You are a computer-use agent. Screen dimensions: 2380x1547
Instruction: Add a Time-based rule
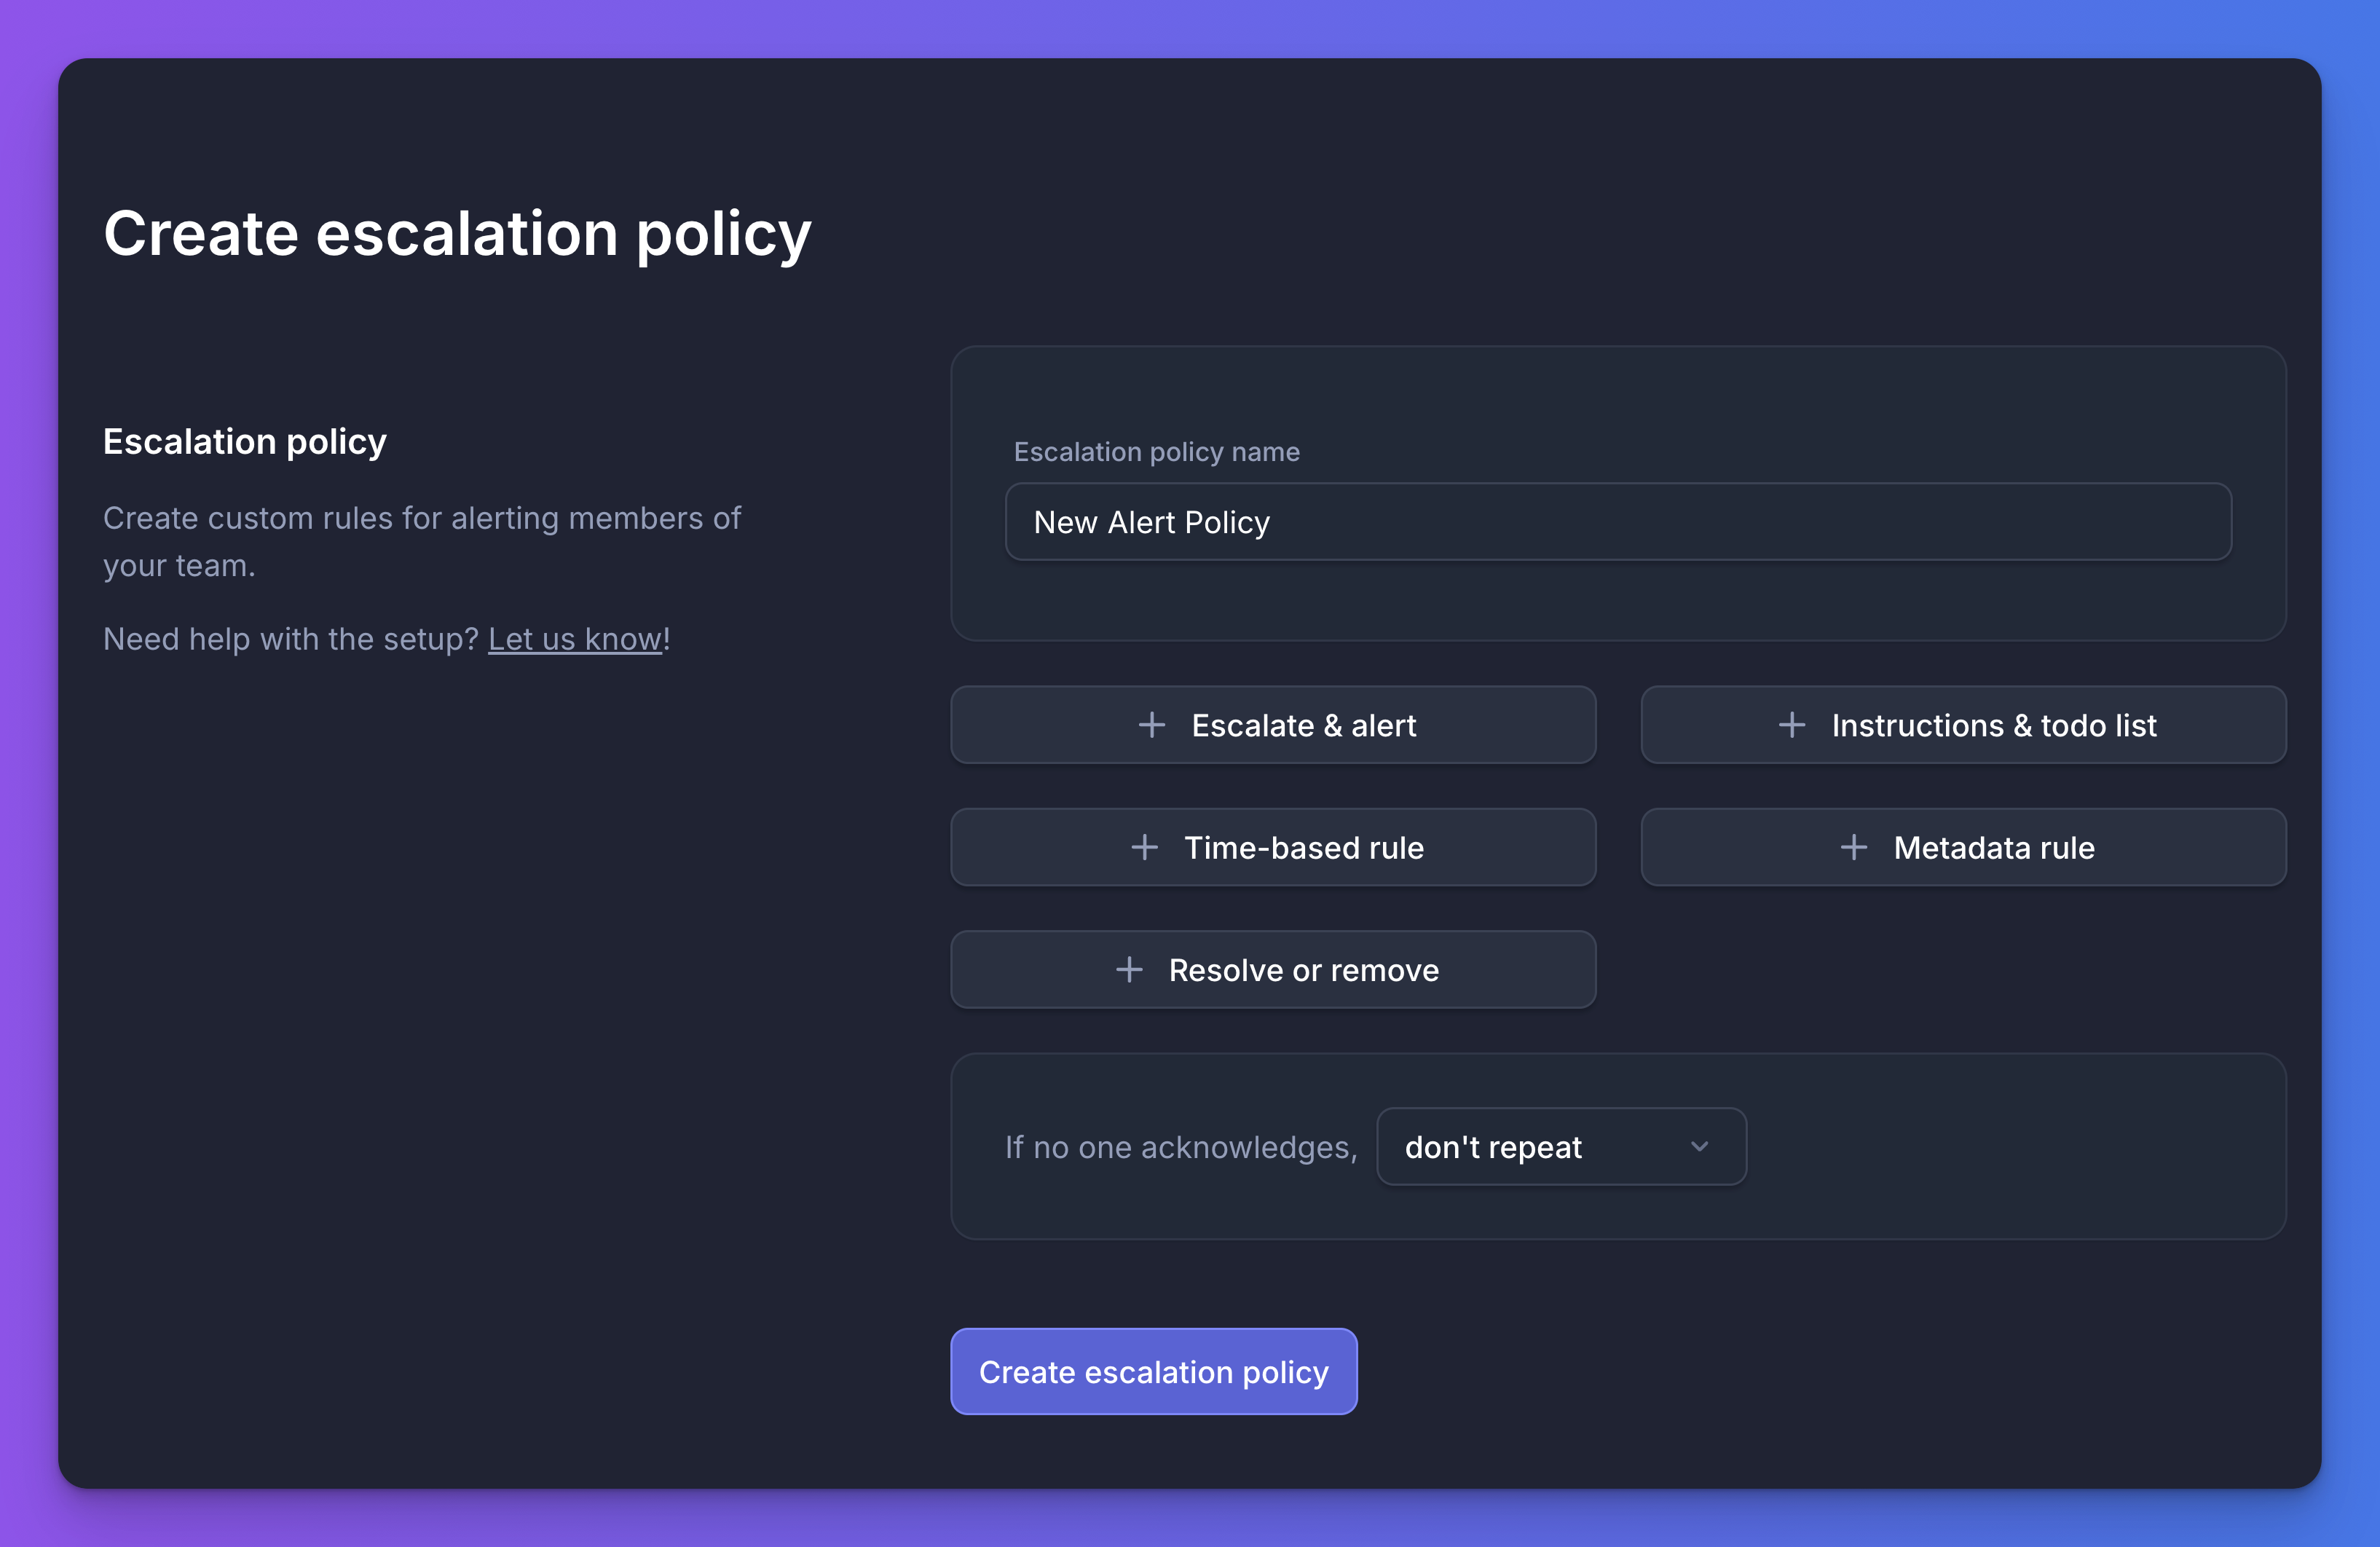(x=1273, y=847)
